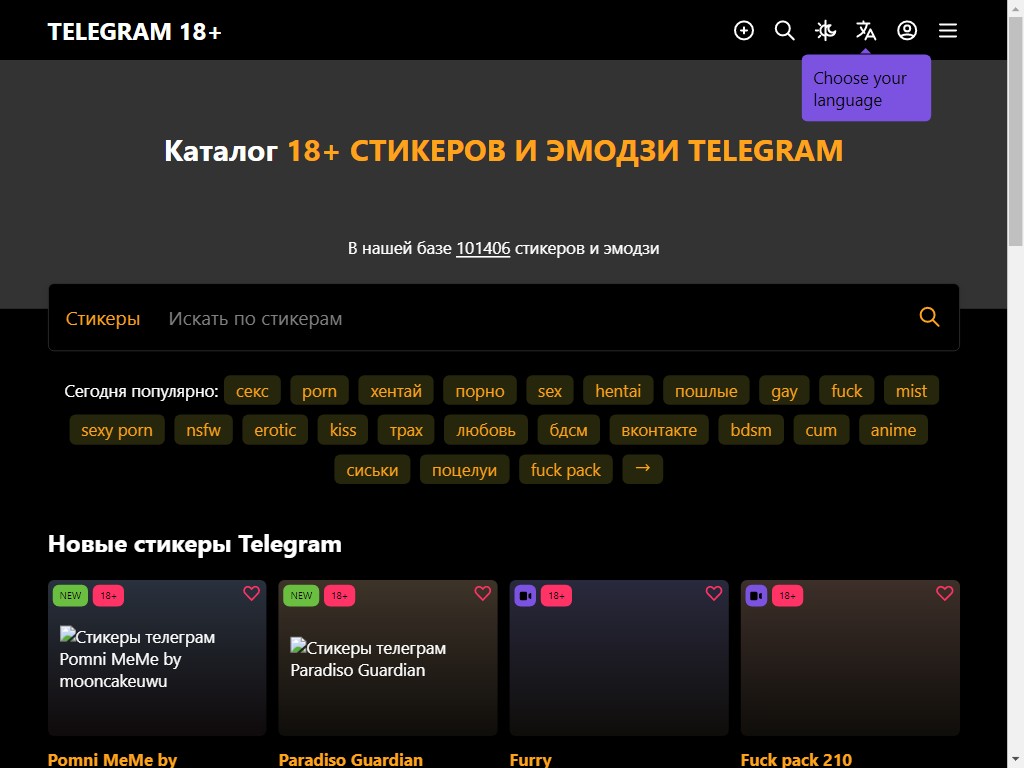Select the mist popular tag

(x=911, y=391)
